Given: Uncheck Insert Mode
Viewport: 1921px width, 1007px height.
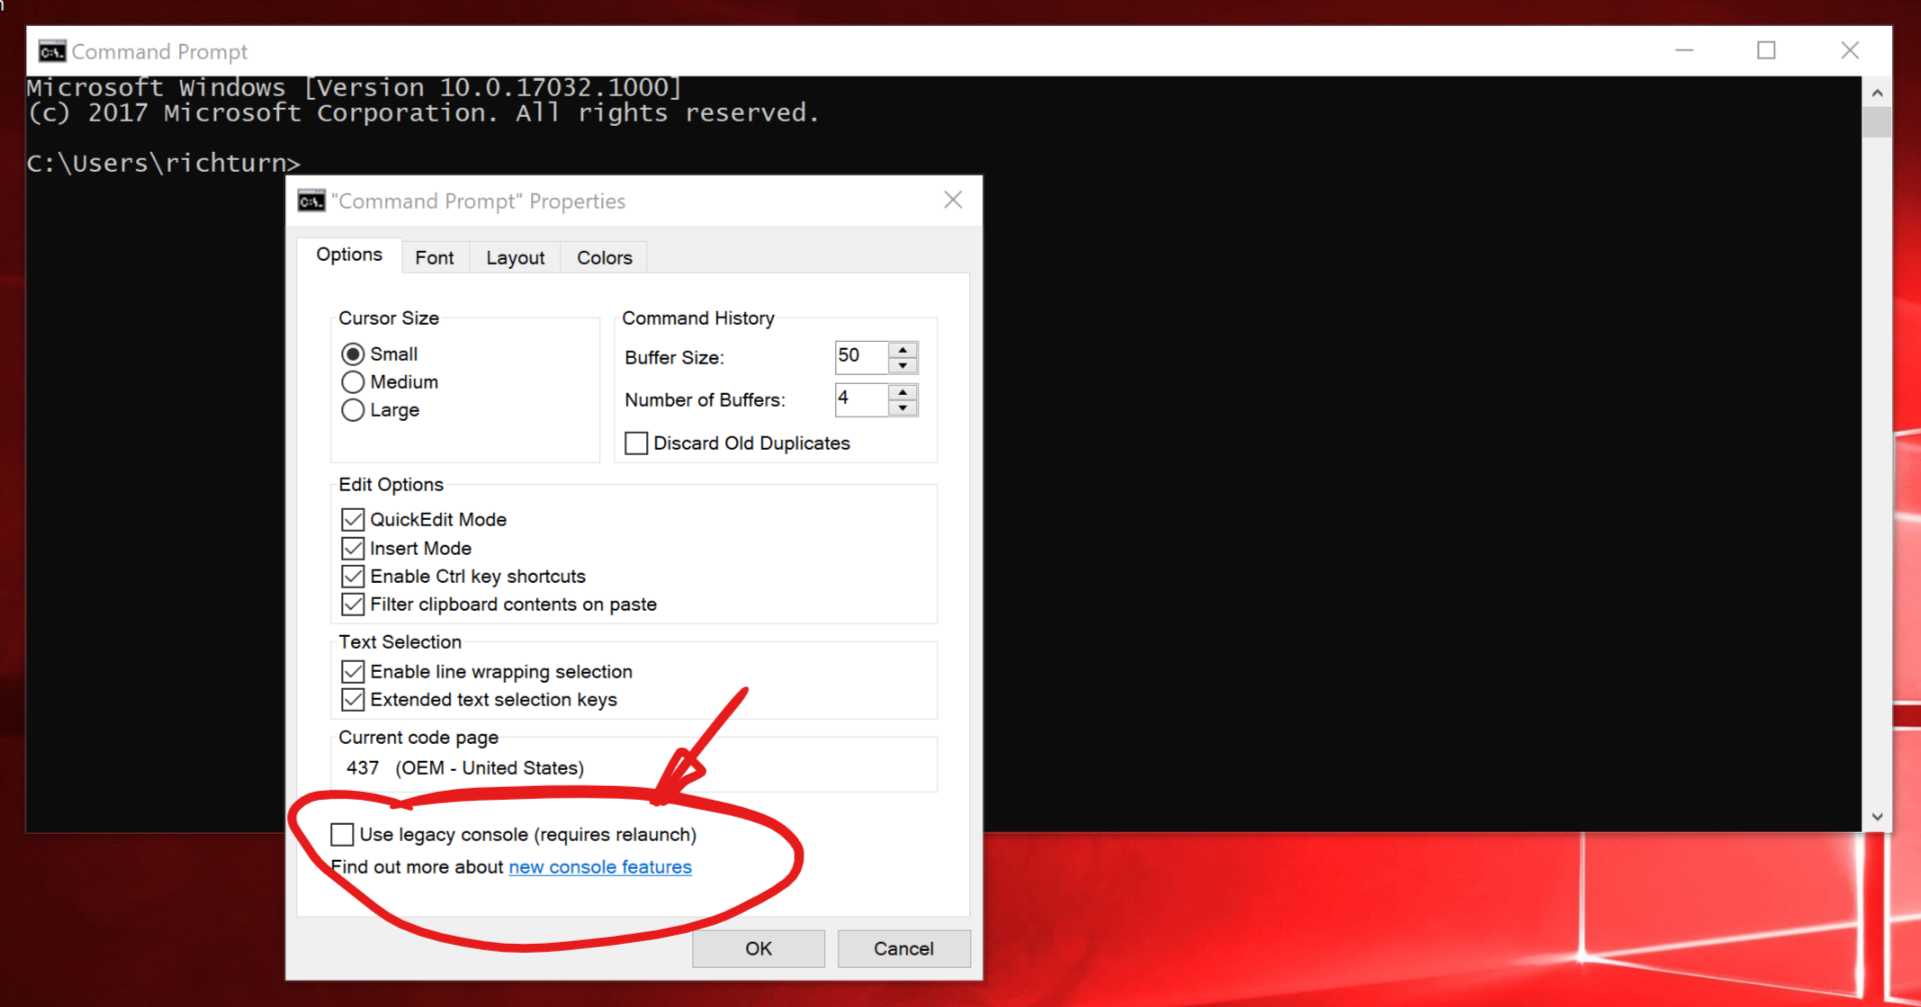Looking at the screenshot, I should click(x=352, y=548).
